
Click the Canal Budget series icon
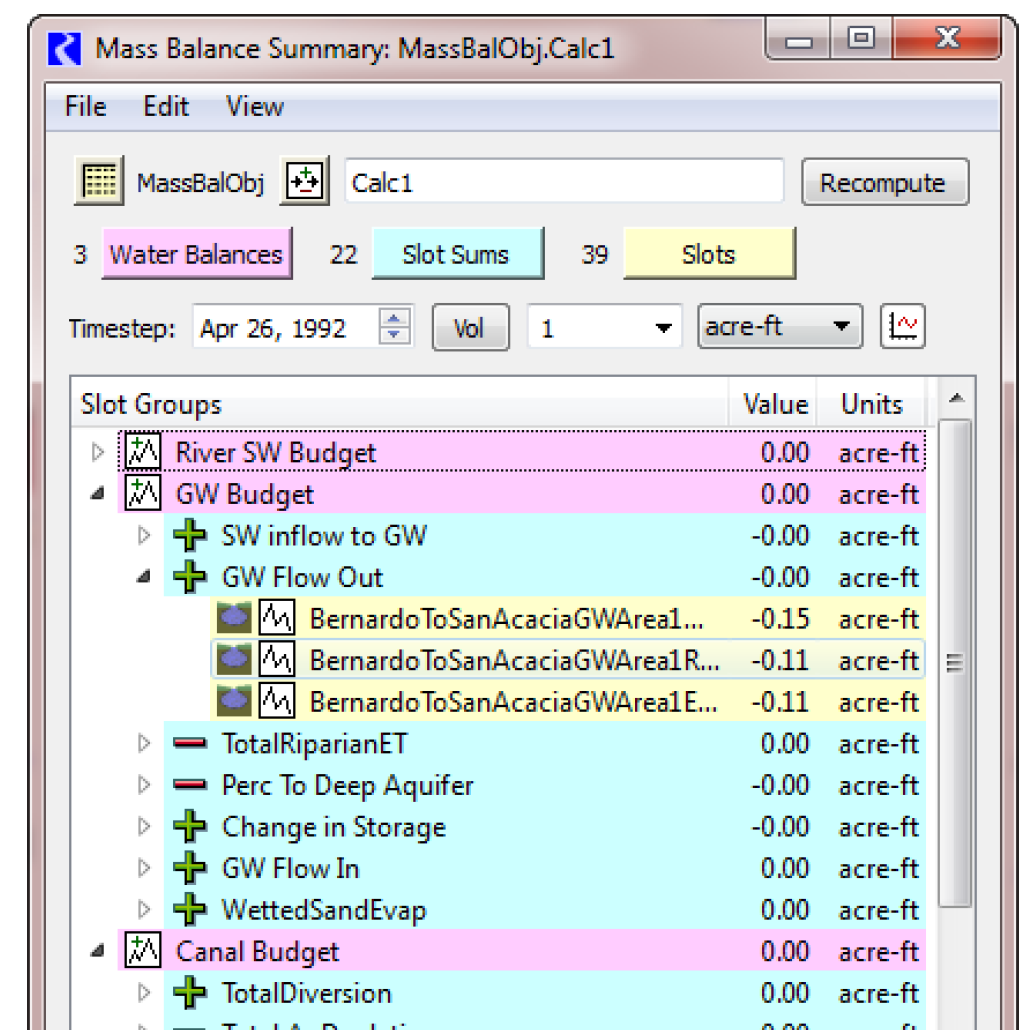coord(142,952)
